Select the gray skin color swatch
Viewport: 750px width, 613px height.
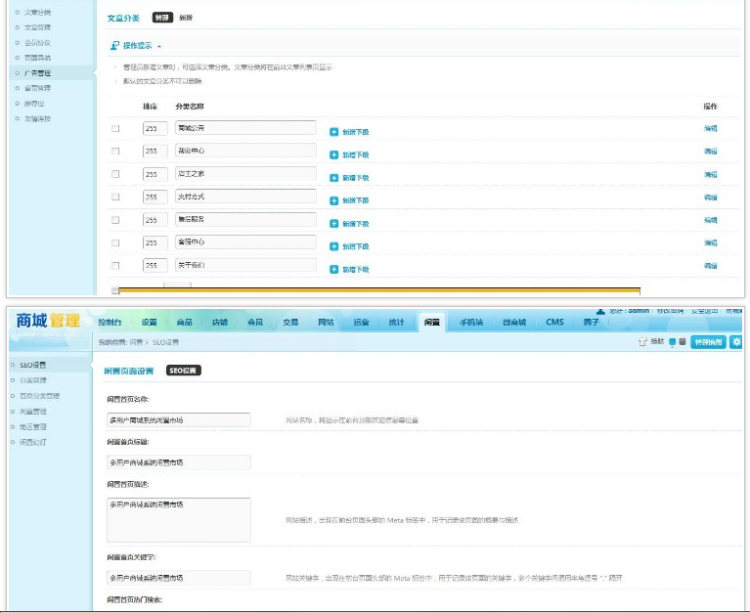[x=683, y=341]
